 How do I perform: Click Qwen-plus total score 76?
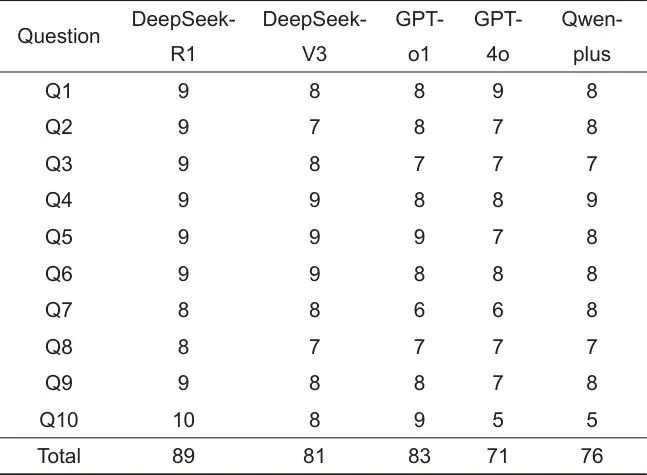click(x=593, y=456)
